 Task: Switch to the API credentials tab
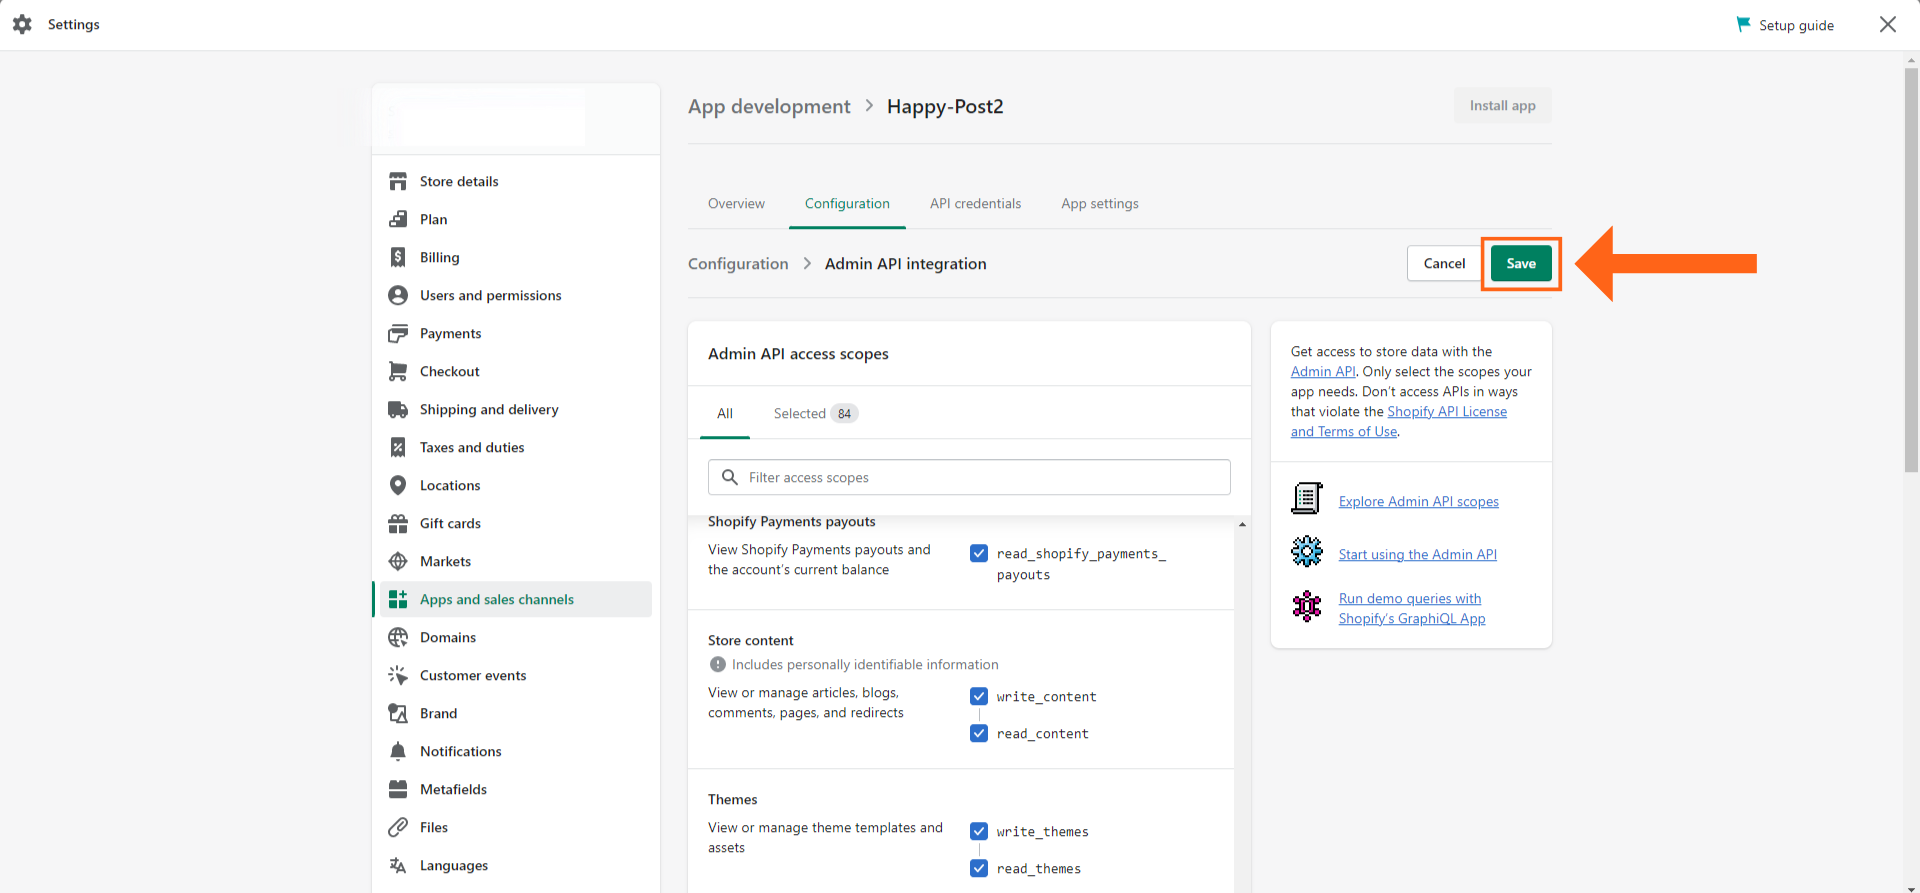pyautogui.click(x=975, y=203)
